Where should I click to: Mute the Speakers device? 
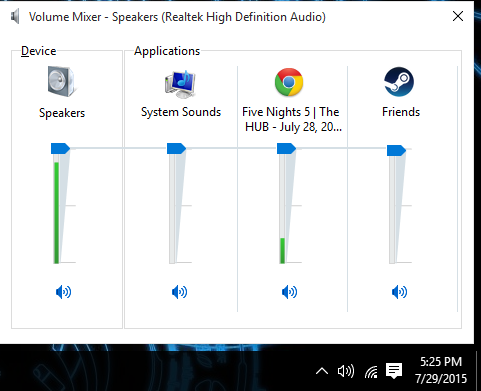(x=63, y=292)
